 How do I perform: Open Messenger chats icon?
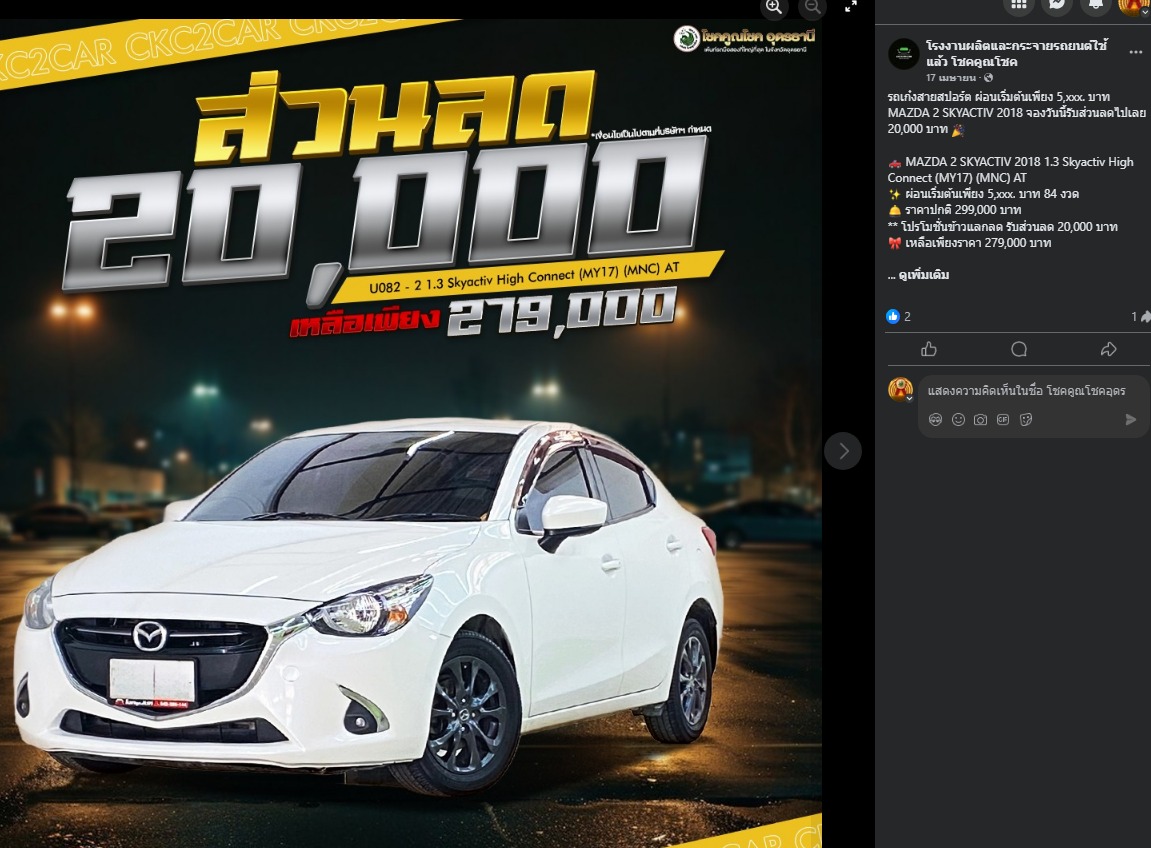point(1057,5)
